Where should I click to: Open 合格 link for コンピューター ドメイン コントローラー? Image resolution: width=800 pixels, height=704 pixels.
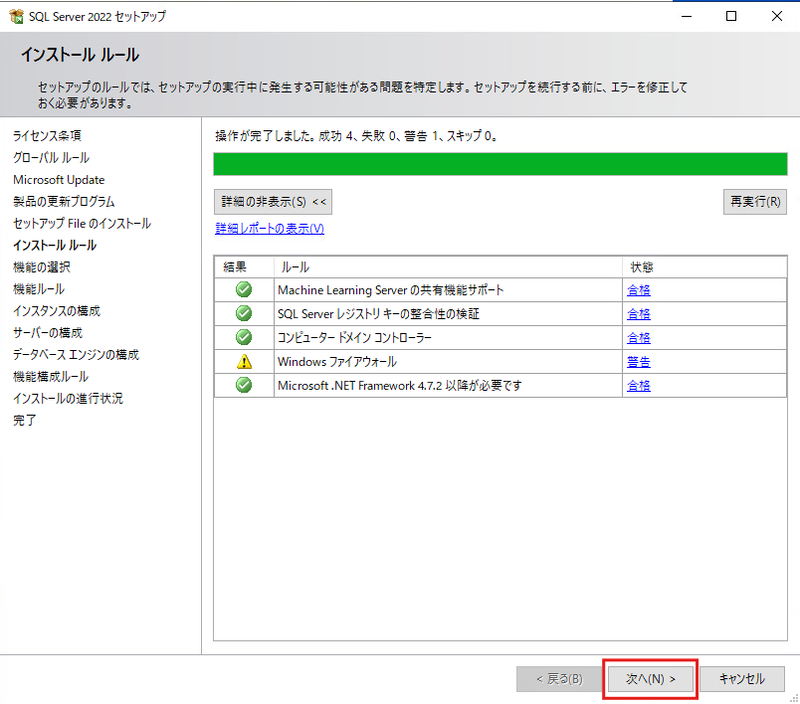click(x=638, y=338)
